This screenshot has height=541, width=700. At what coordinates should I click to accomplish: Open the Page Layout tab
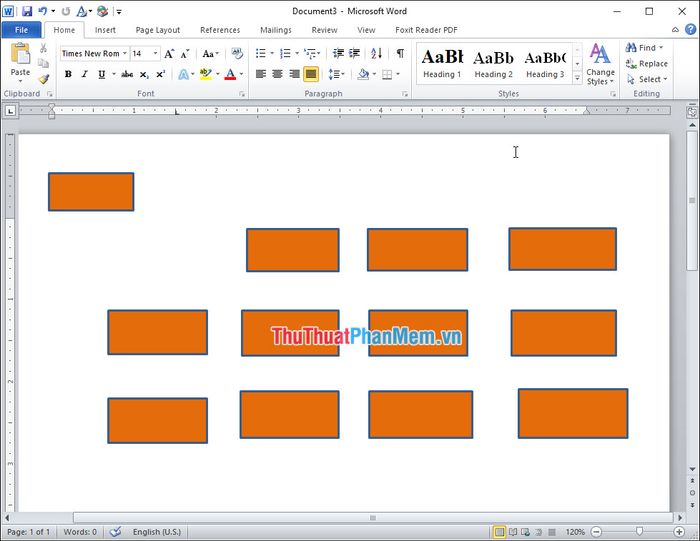(158, 30)
